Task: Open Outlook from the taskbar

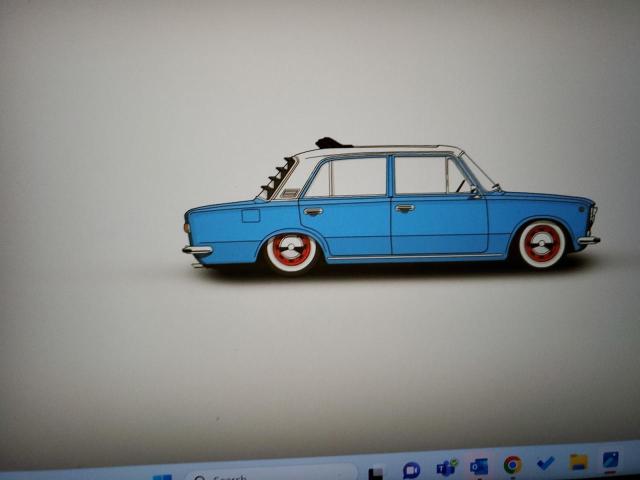Action: [479, 466]
